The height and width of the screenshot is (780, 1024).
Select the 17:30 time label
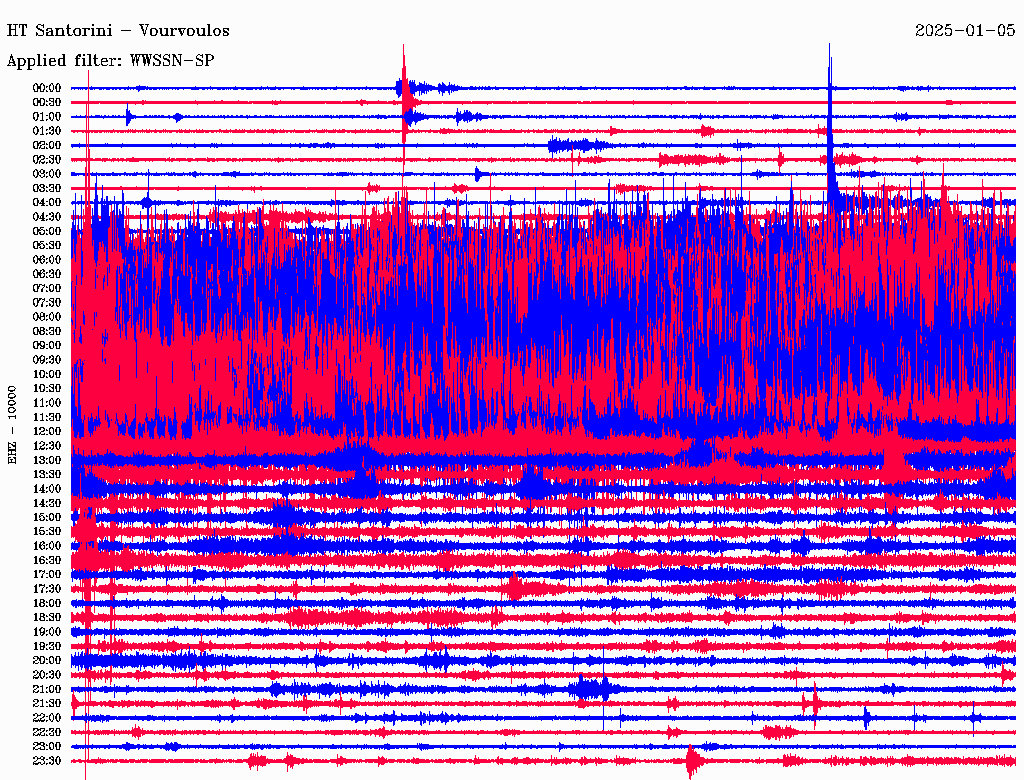(x=47, y=589)
